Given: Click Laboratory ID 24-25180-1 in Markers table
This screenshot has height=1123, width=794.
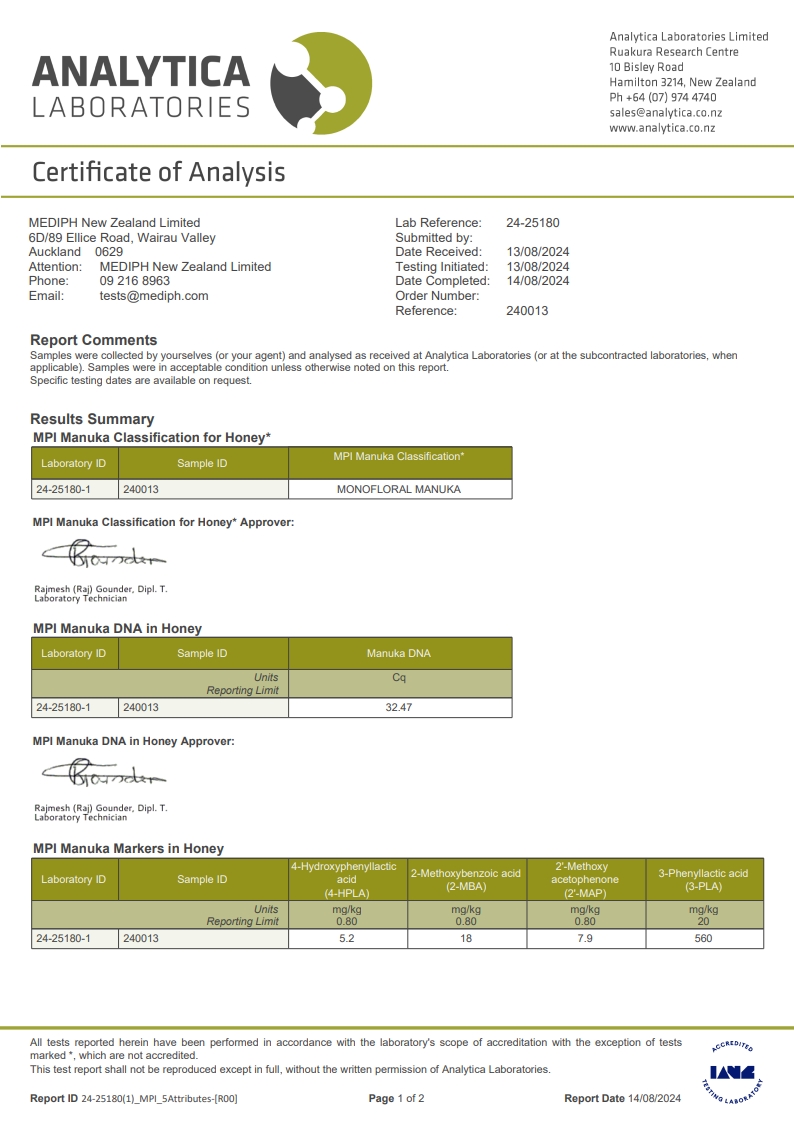Looking at the screenshot, I should [x=74, y=938].
